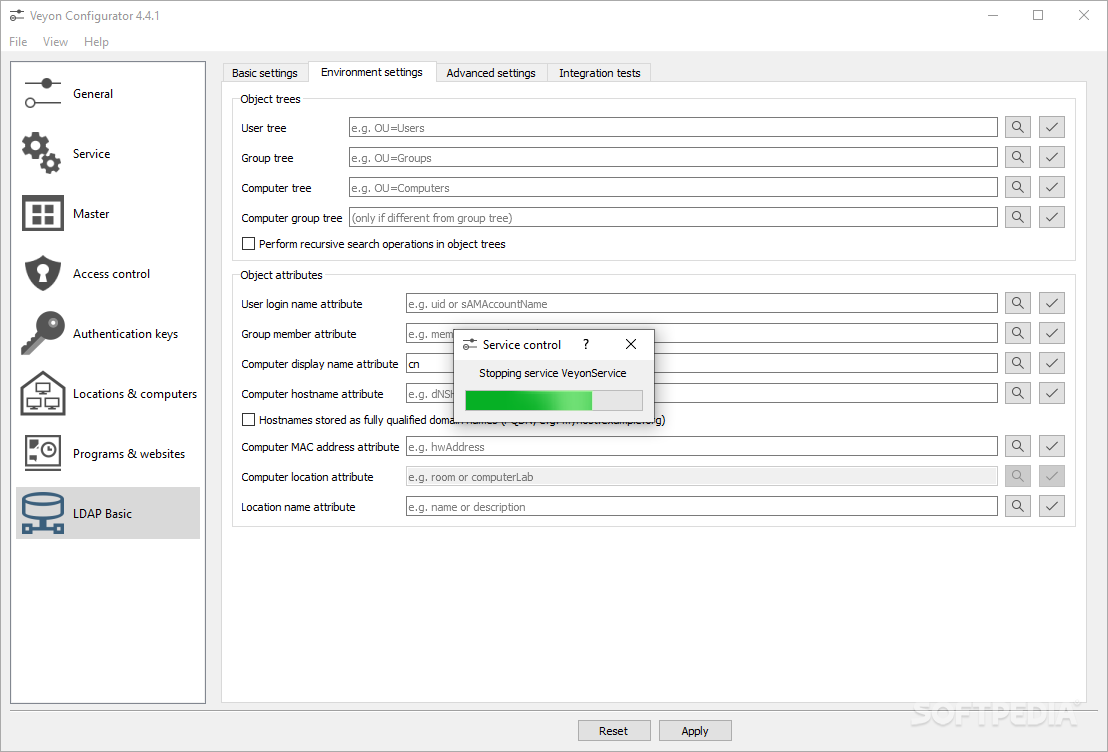Test User tree with checkmark button
Viewport: 1108px width, 752px height.
click(1051, 127)
